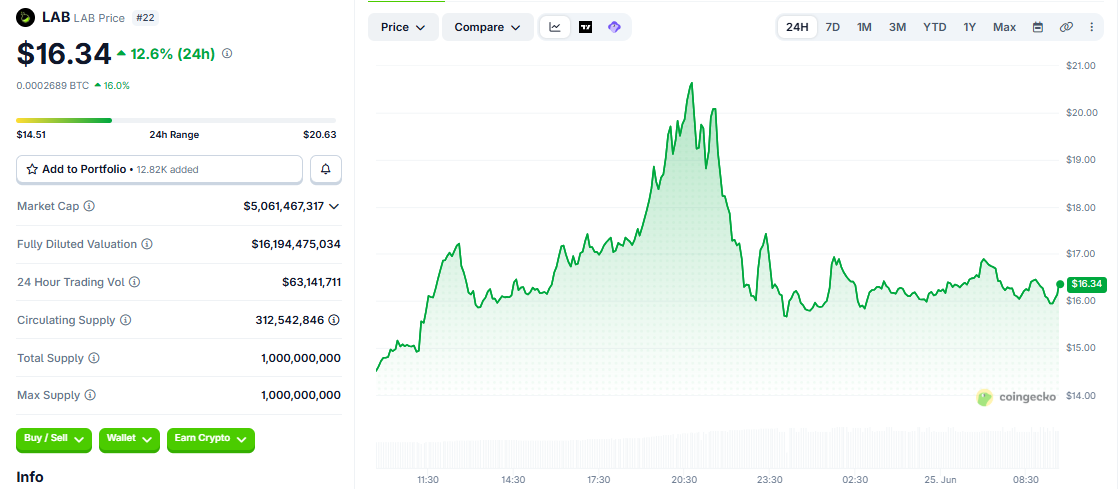This screenshot has width=1118, height=489.
Task: Click the $20.63 range high value
Action: [x=319, y=135]
